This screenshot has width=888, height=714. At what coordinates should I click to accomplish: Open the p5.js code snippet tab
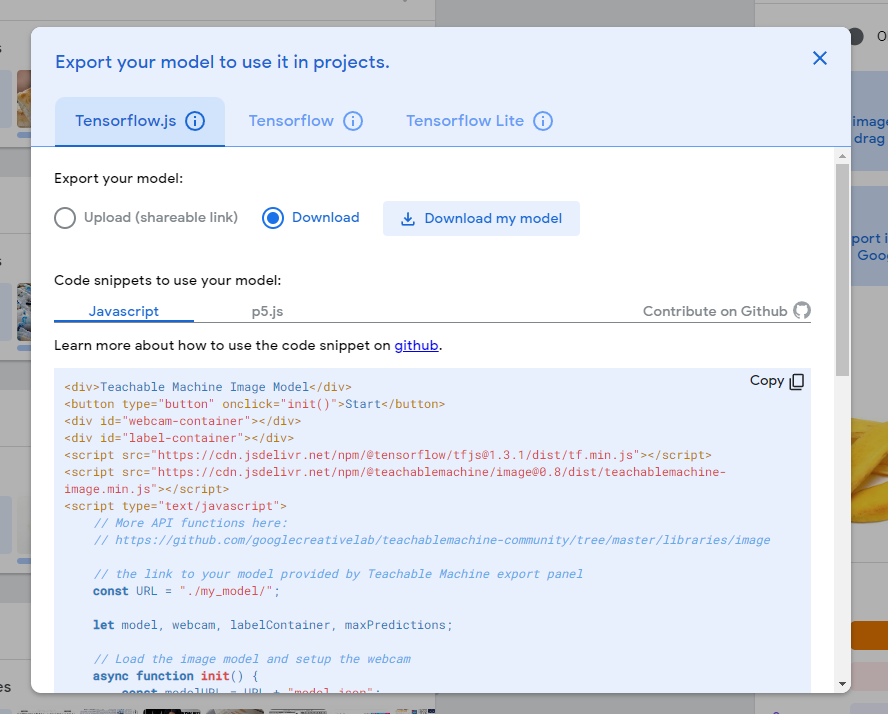pos(267,311)
